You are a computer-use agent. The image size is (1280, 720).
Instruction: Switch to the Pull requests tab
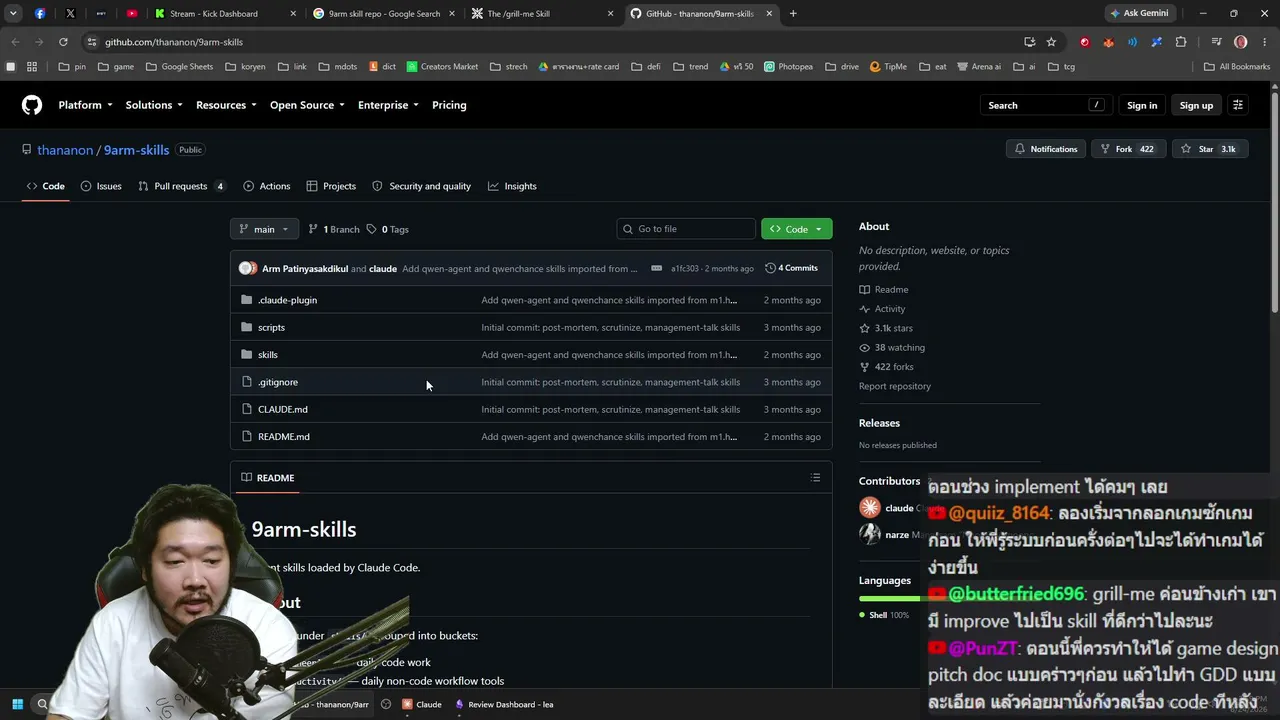click(181, 186)
